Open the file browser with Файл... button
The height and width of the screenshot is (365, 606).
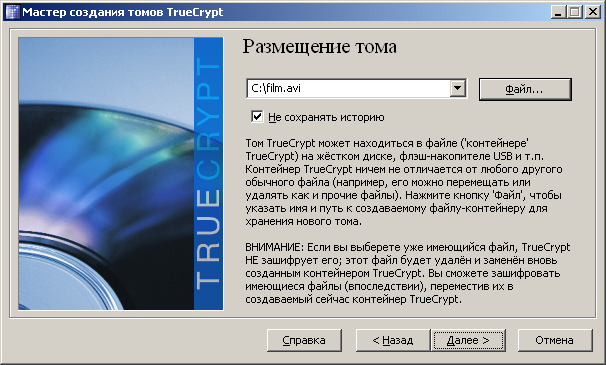point(525,90)
